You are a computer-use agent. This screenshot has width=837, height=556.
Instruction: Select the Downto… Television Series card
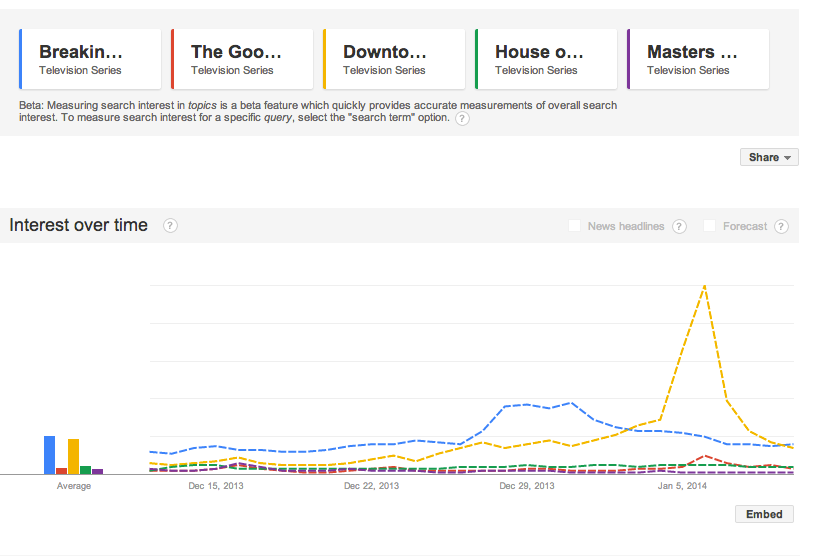[394, 59]
